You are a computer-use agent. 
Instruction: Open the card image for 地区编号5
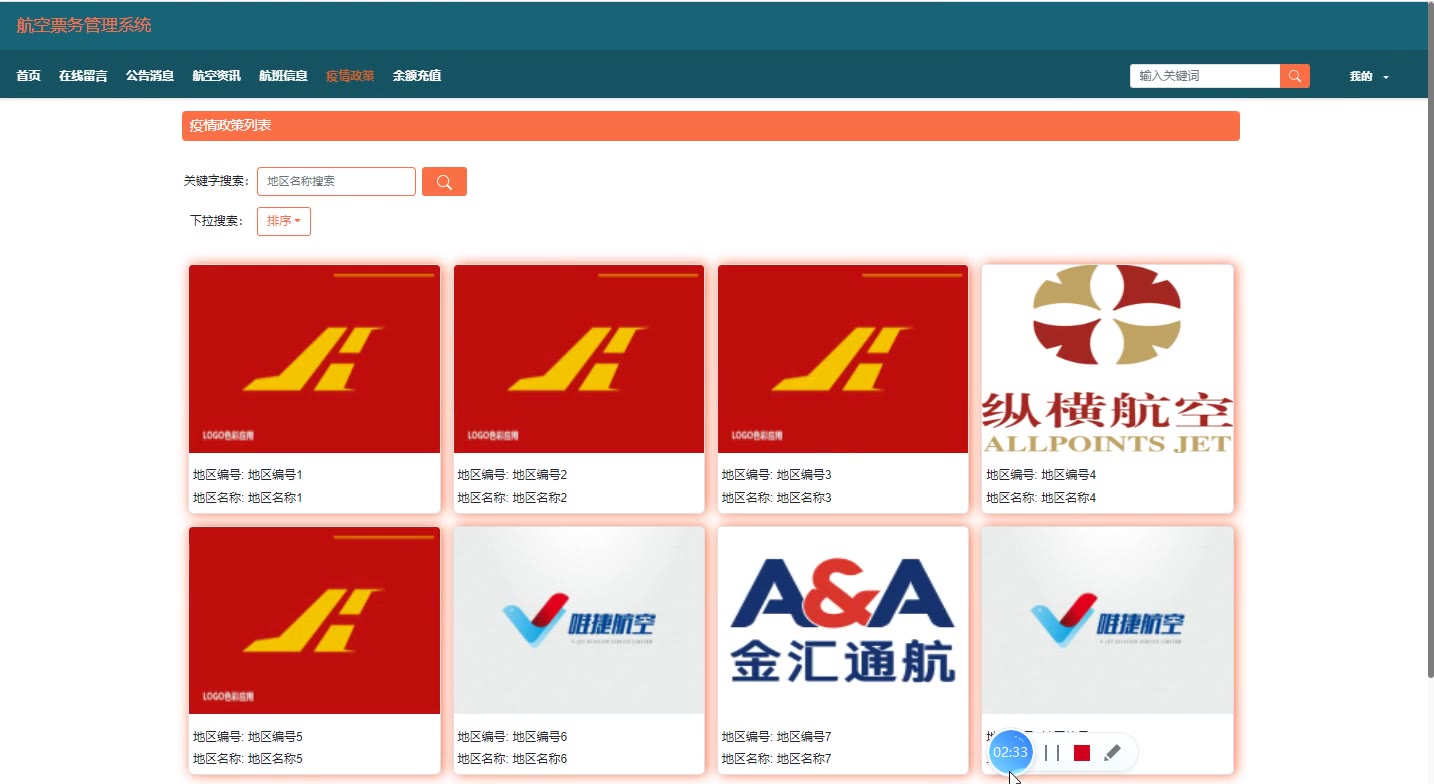314,621
